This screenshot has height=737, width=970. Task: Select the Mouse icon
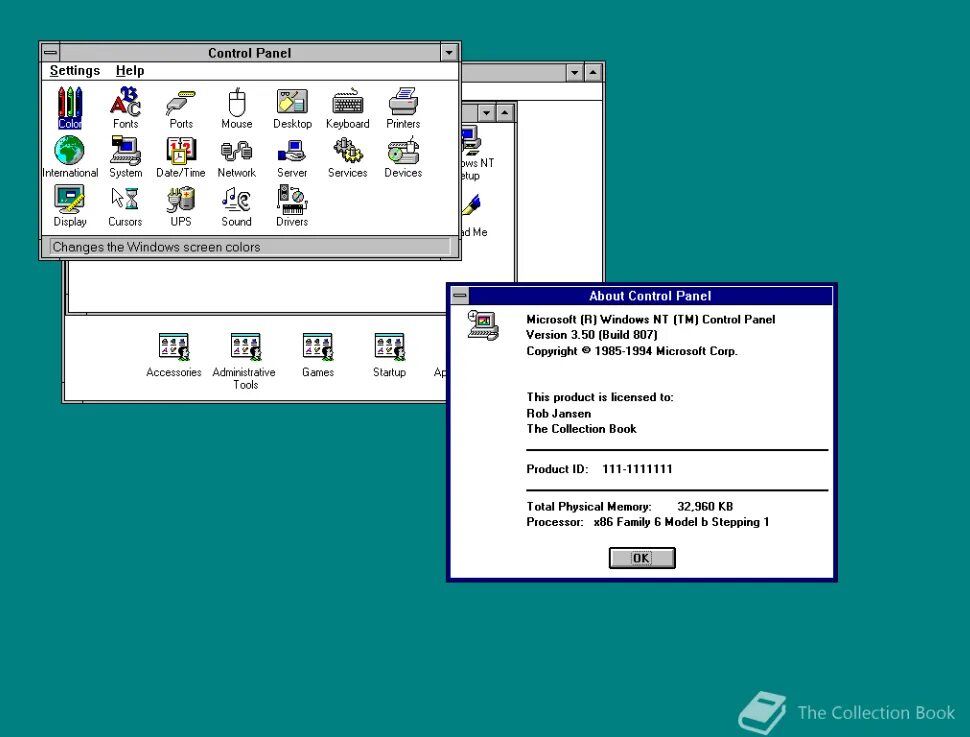click(236, 103)
